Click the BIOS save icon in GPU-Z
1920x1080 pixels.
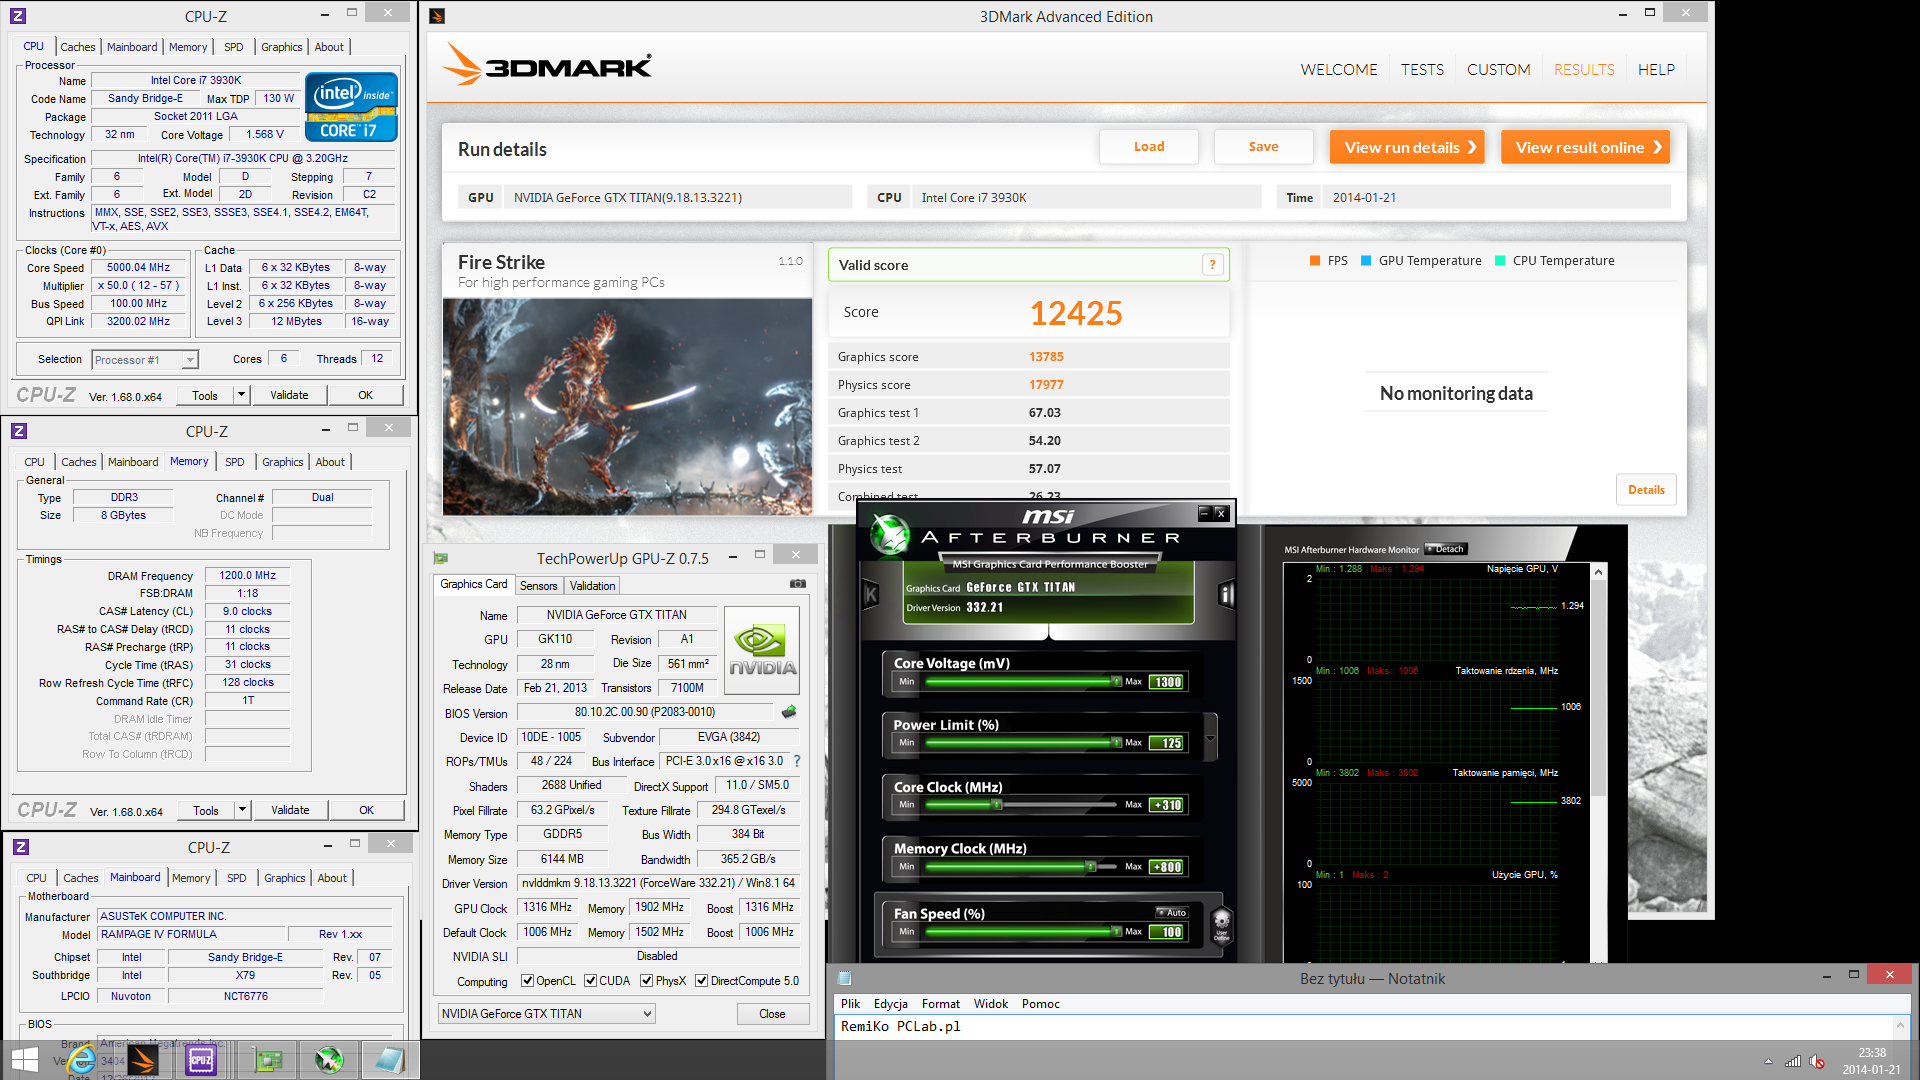tap(789, 712)
